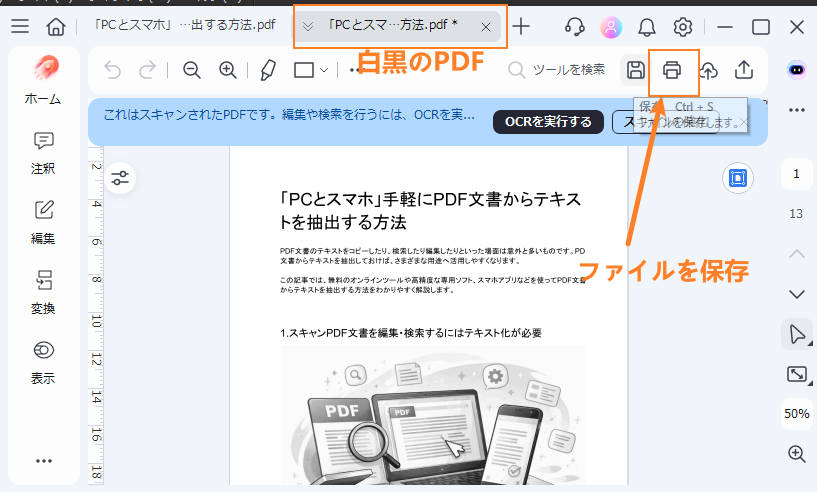Click the これはスキャンされたPDFです banner message
The image size is (817, 492).
click(289, 115)
